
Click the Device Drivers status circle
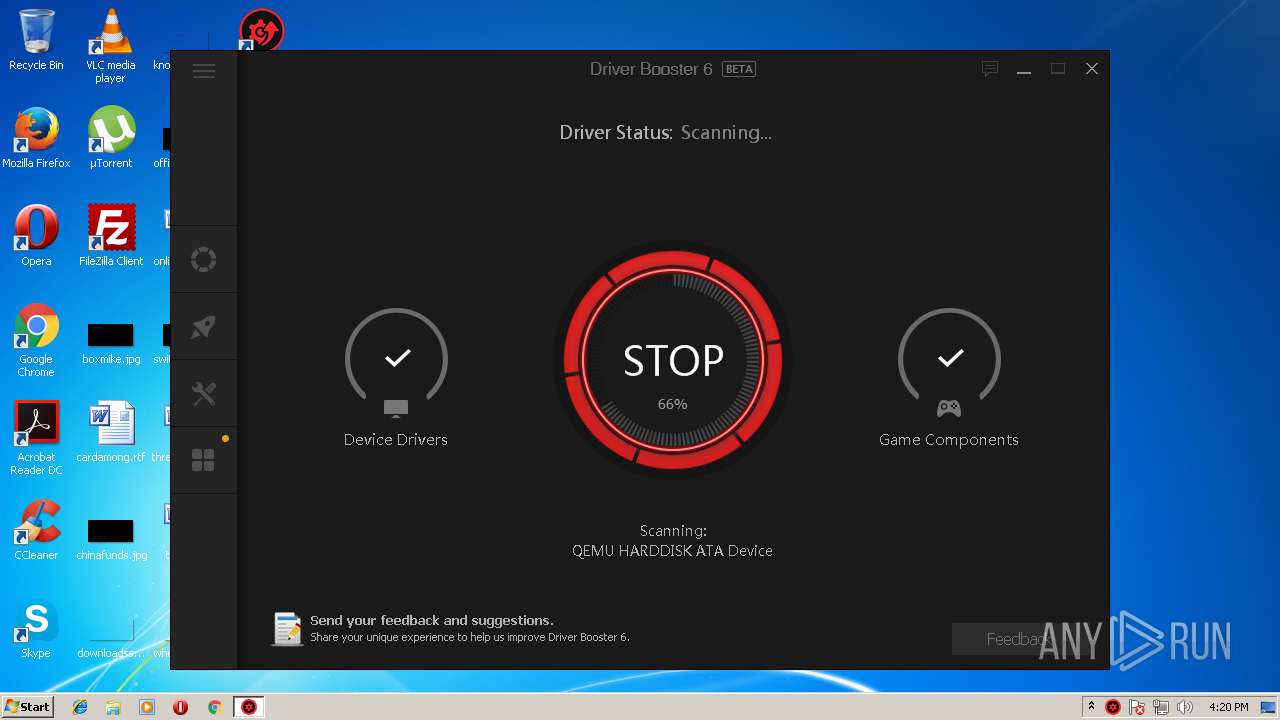pyautogui.click(x=396, y=360)
